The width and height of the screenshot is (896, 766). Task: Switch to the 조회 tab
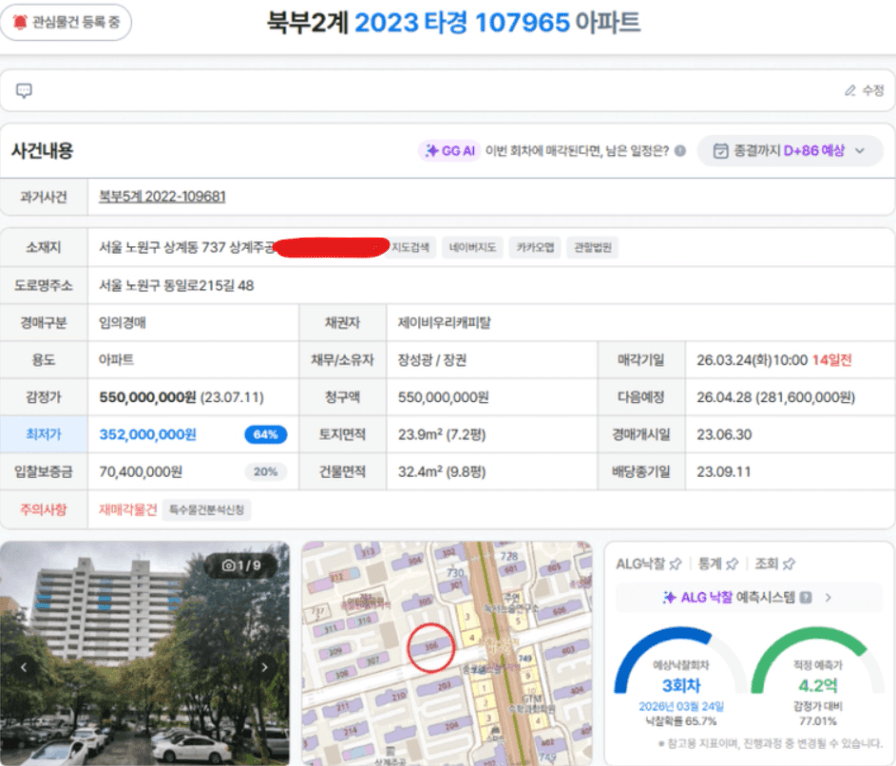pyautogui.click(x=767, y=564)
